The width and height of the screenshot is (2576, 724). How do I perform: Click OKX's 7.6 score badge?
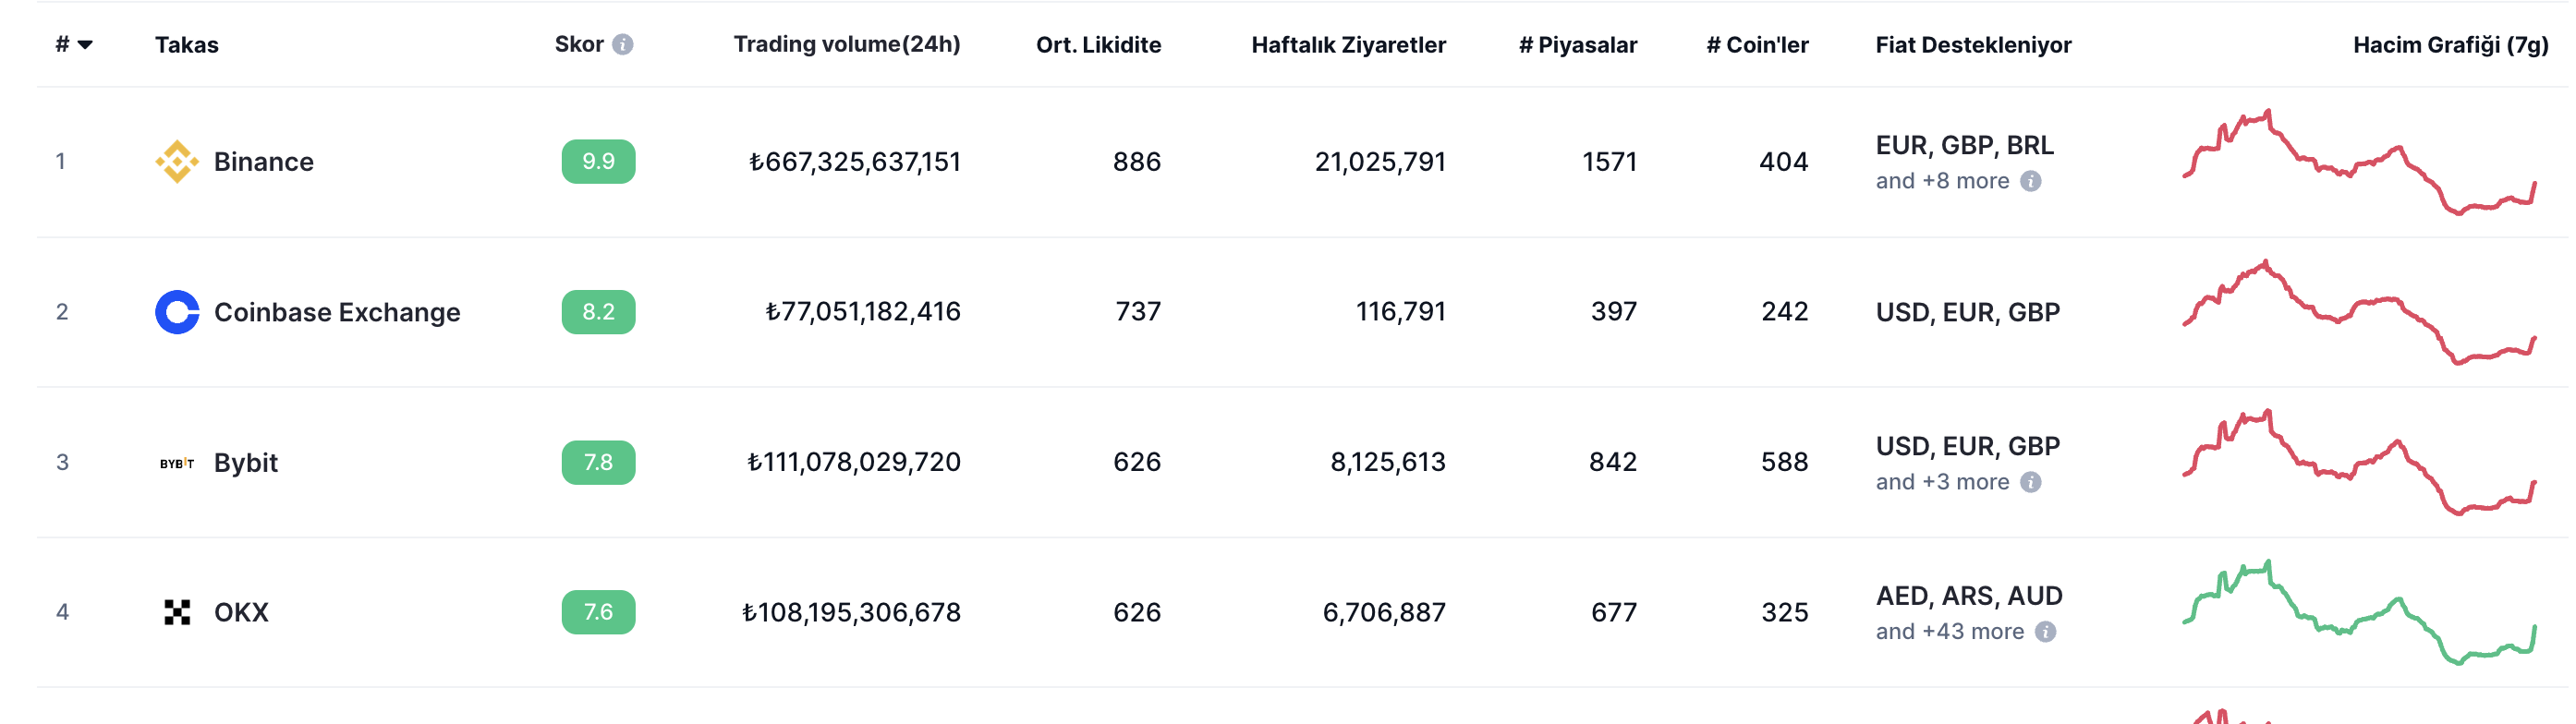(x=597, y=612)
